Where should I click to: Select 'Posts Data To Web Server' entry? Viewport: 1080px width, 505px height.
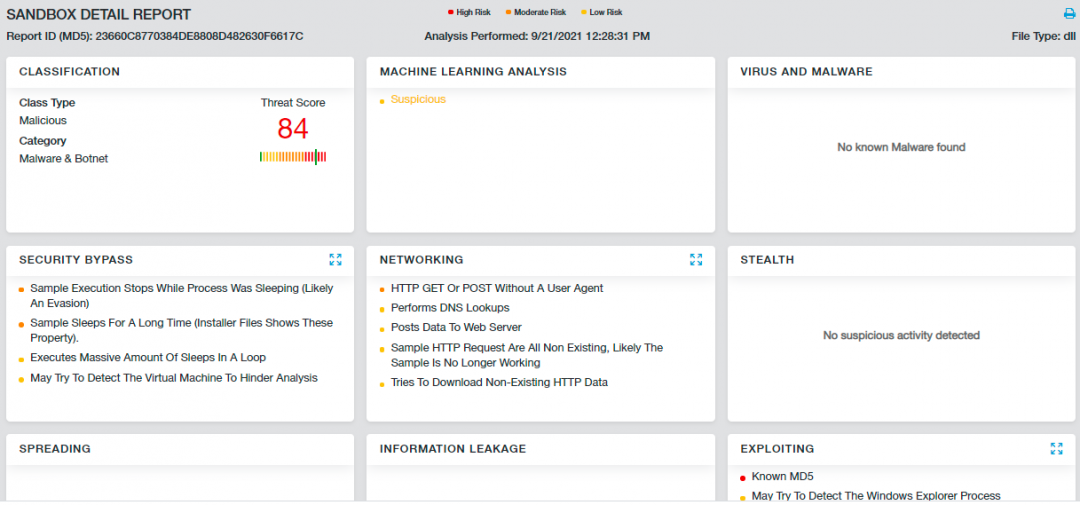coord(456,328)
